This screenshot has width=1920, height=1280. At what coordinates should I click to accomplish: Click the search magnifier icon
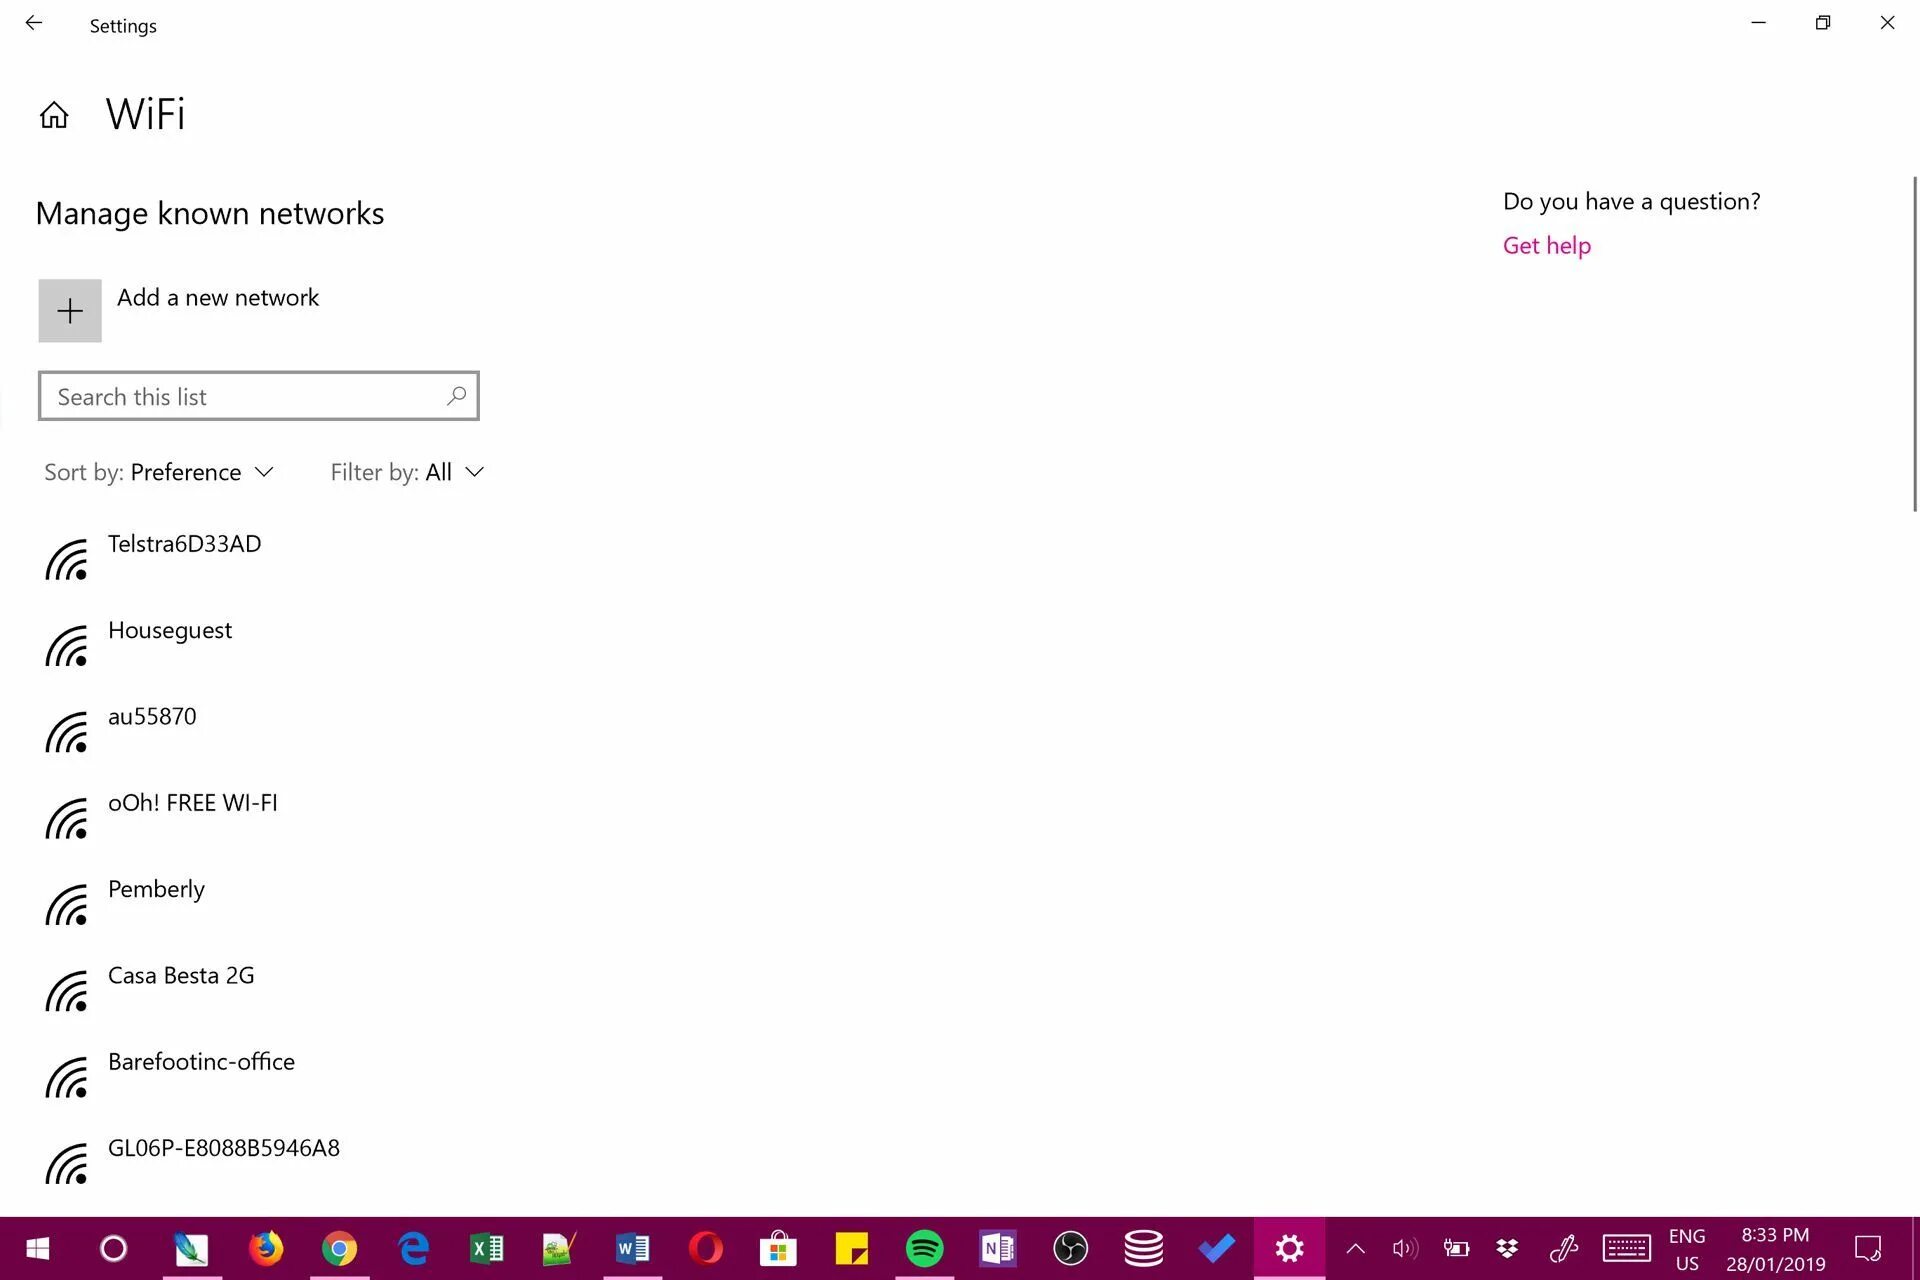pos(456,396)
